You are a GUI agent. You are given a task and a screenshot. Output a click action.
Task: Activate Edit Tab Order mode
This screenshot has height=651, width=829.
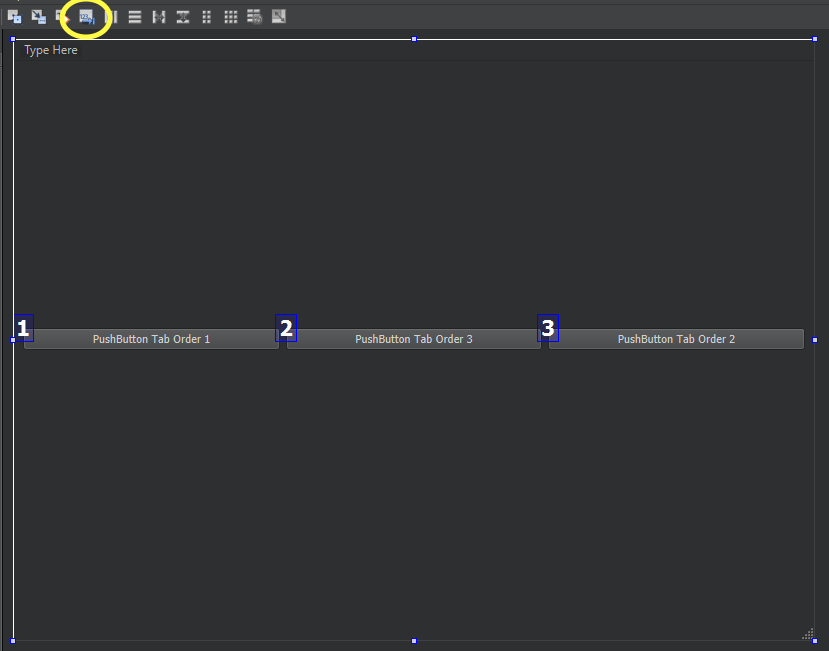87,17
